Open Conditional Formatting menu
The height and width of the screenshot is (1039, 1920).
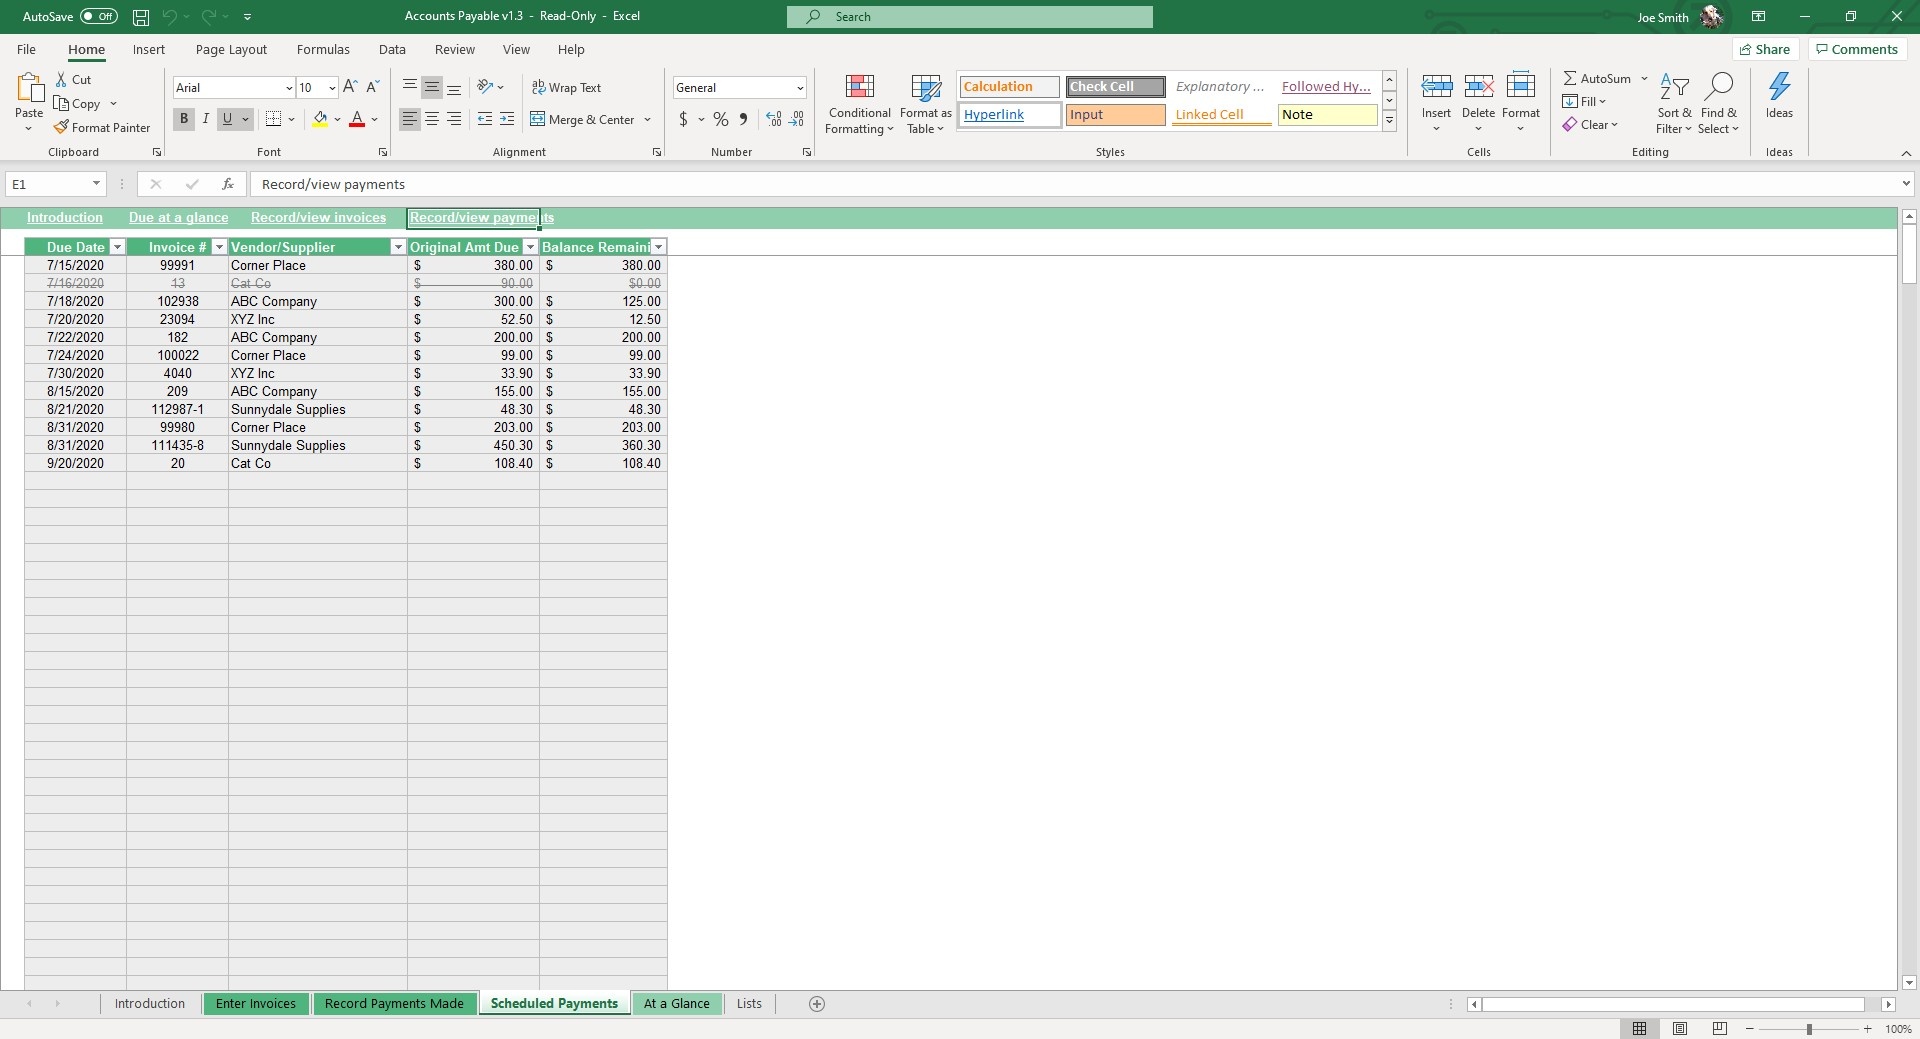pos(859,103)
